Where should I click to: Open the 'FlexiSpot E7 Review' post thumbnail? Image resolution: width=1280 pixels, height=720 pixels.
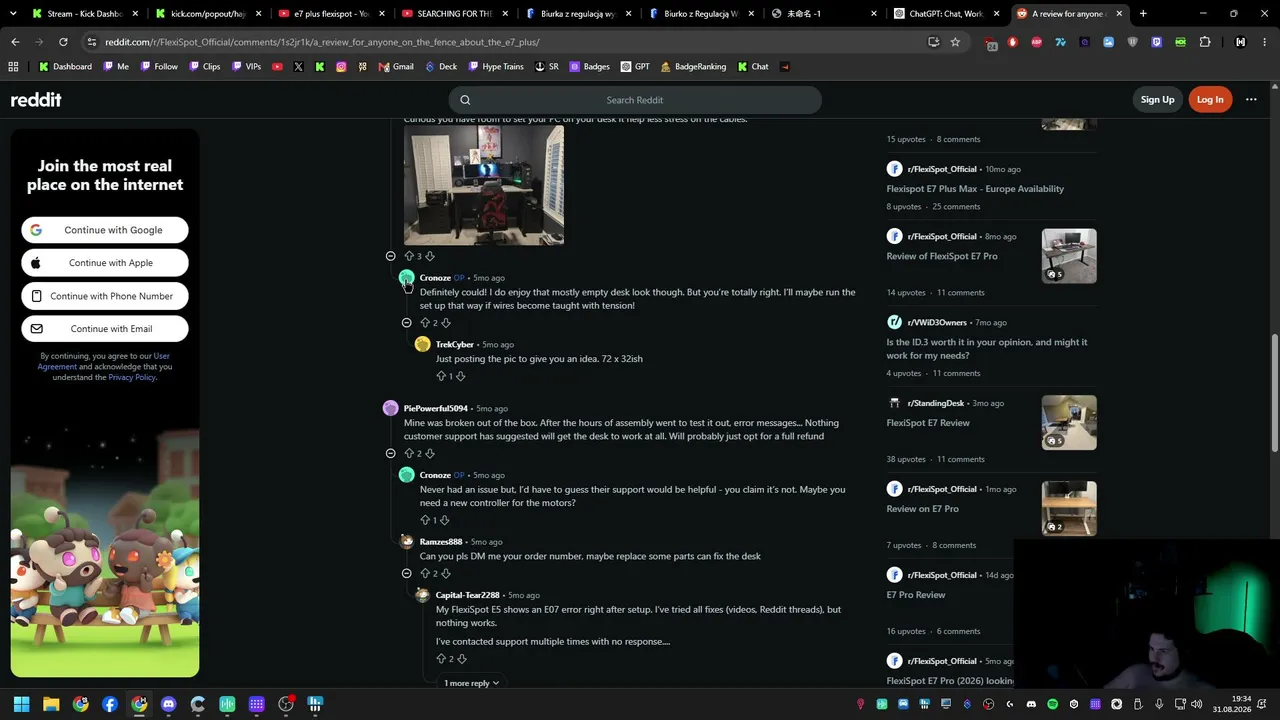[1069, 422]
